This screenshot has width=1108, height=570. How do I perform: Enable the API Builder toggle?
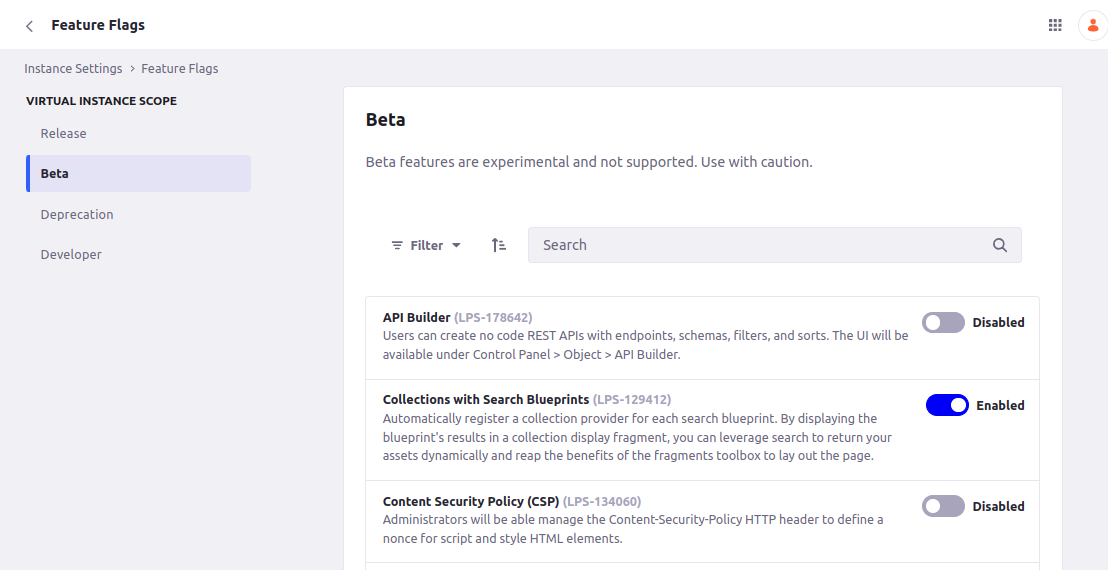click(943, 323)
